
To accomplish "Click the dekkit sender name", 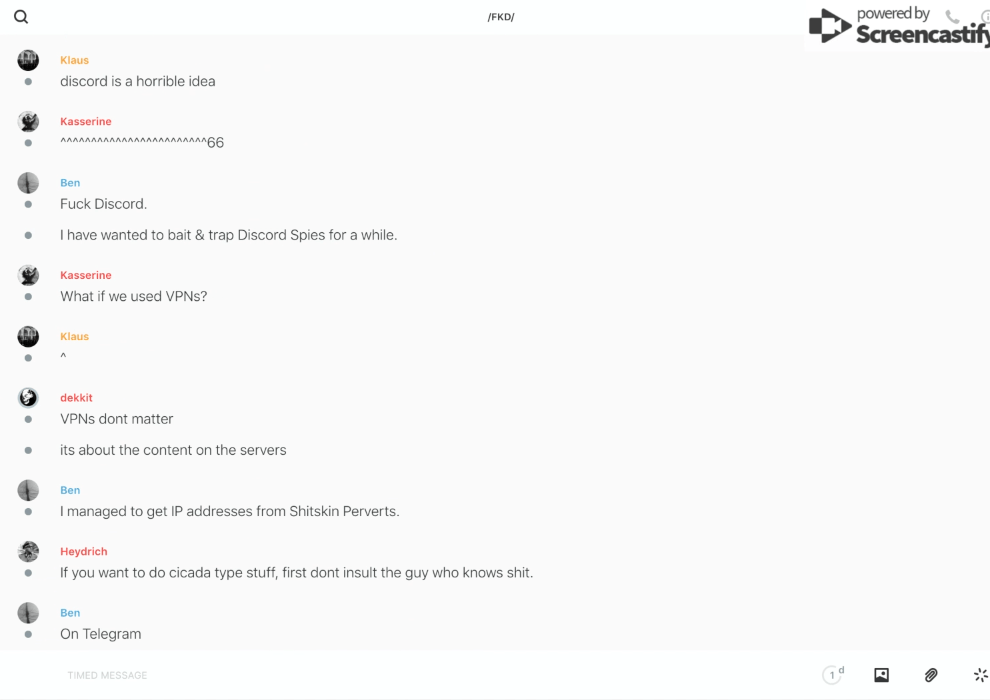I will (76, 398).
